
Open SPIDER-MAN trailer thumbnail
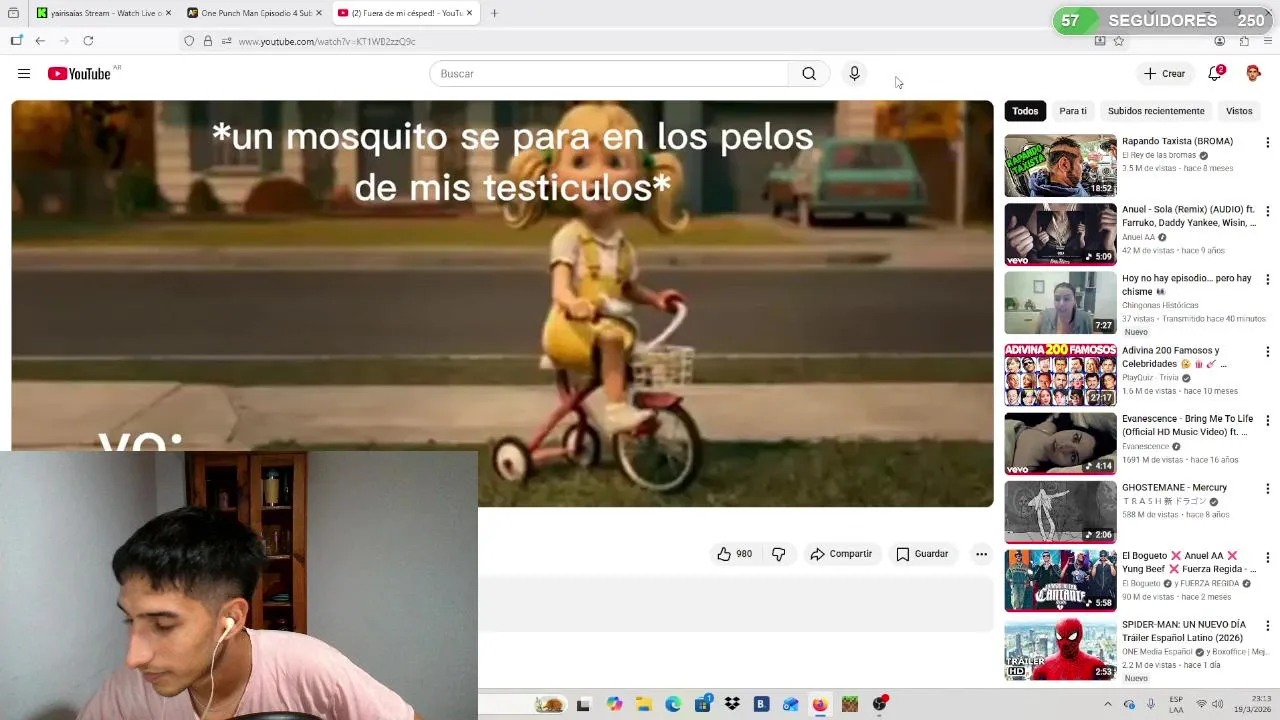click(1060, 649)
